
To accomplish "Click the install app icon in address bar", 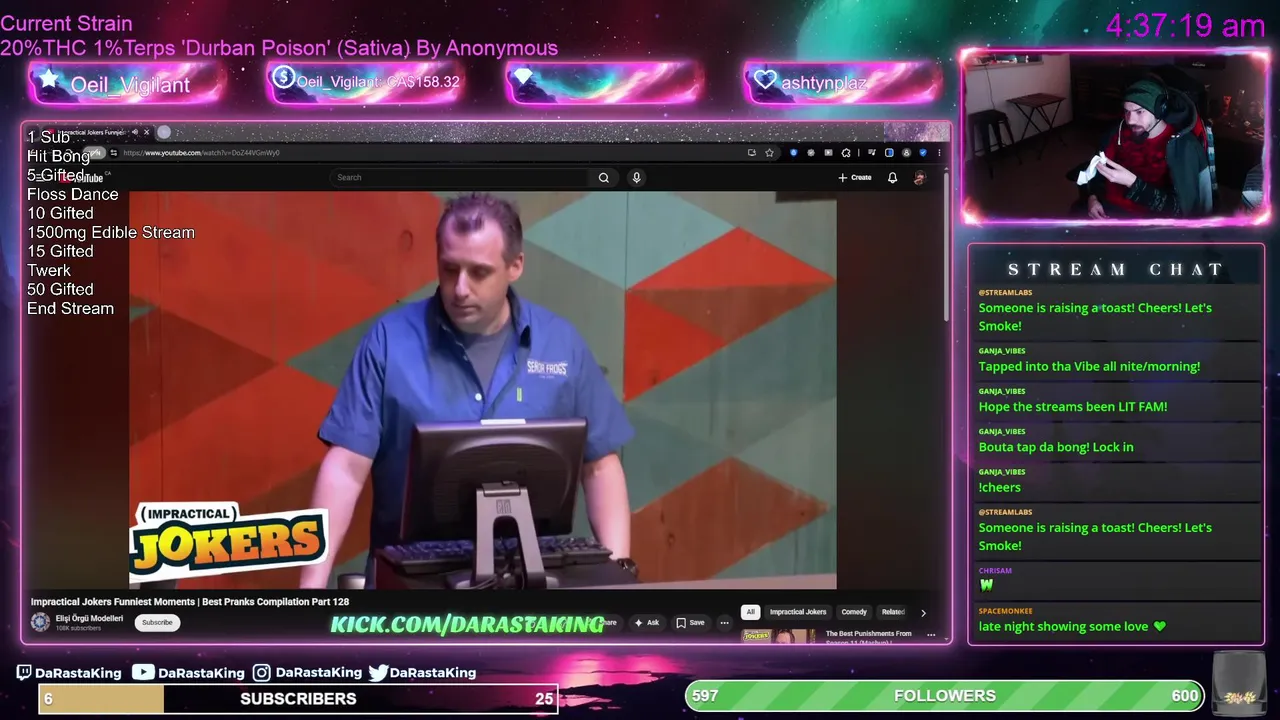I will (752, 153).
